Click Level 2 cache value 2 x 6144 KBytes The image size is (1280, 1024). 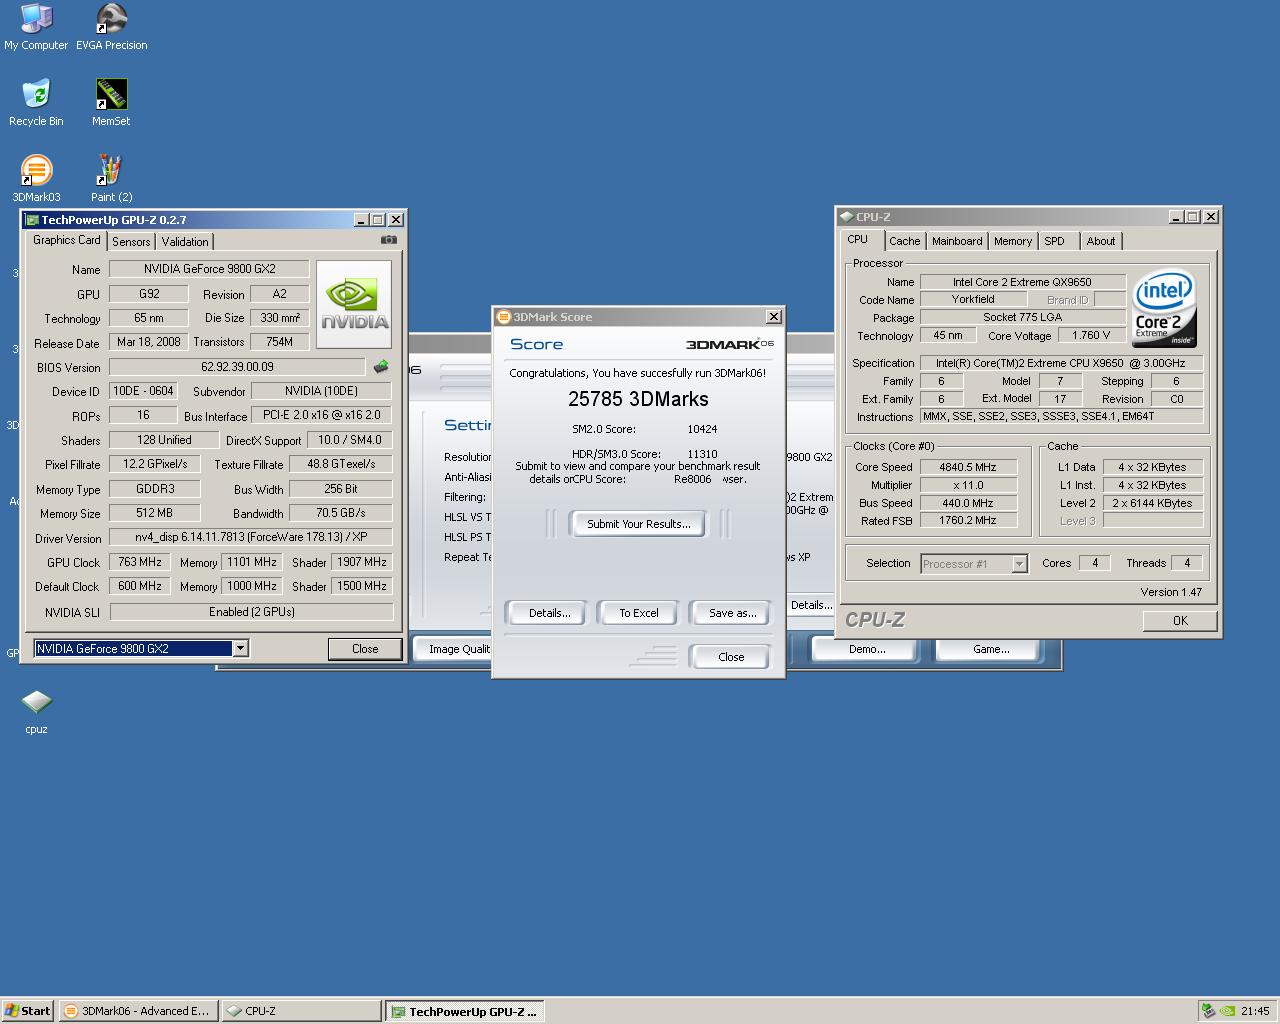click(1152, 503)
